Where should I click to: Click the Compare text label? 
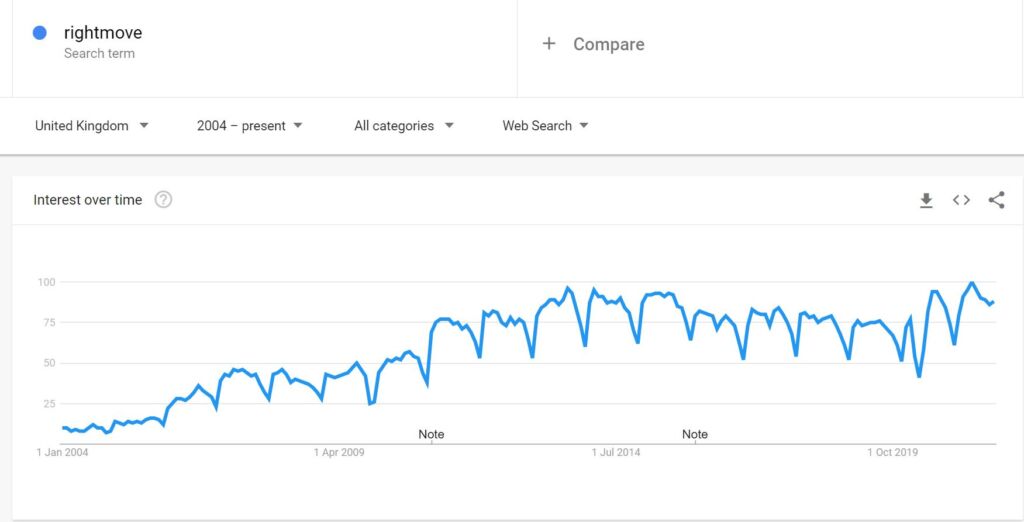click(x=608, y=44)
